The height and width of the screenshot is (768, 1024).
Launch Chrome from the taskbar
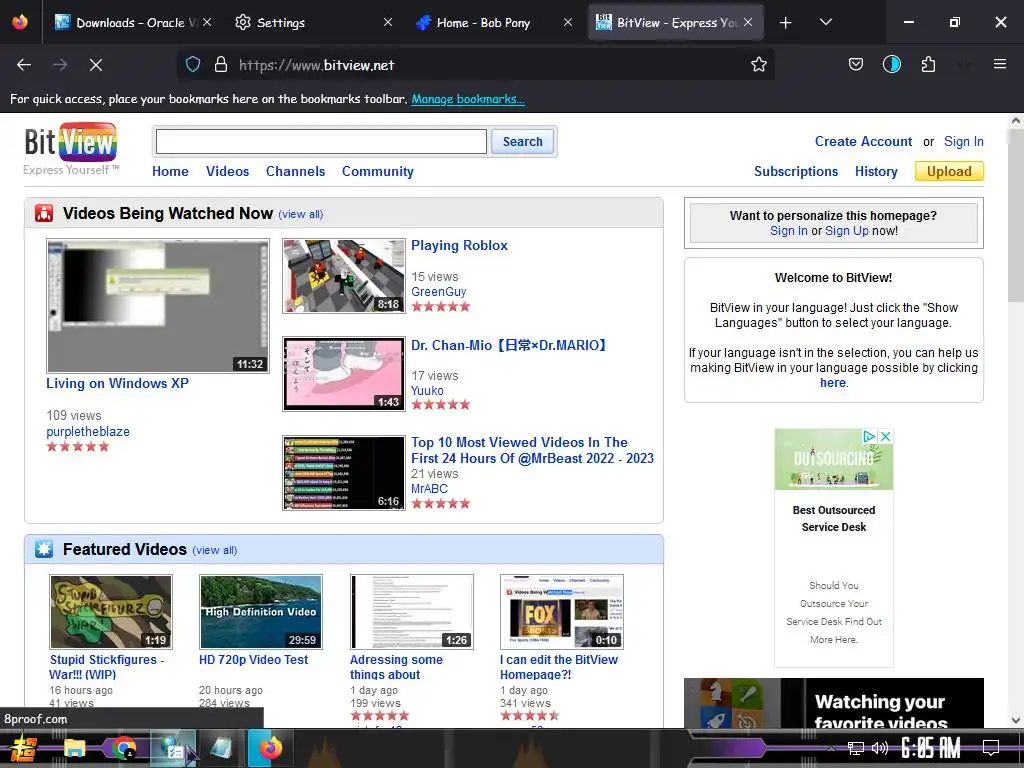click(x=124, y=748)
